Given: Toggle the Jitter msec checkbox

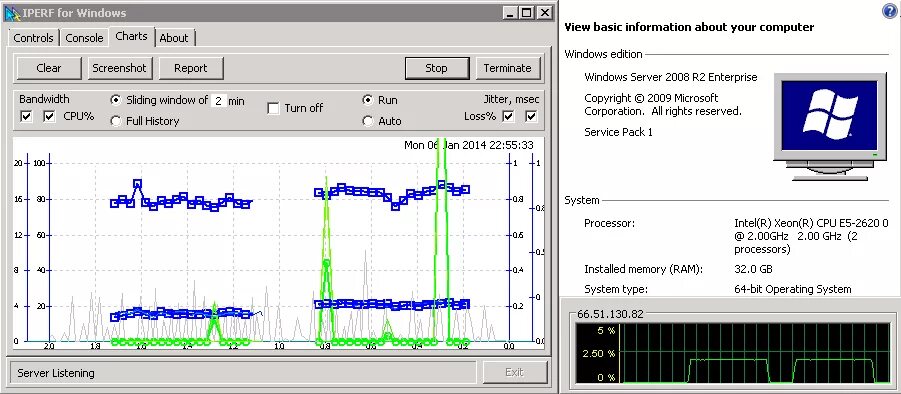Looking at the screenshot, I should [x=532, y=117].
